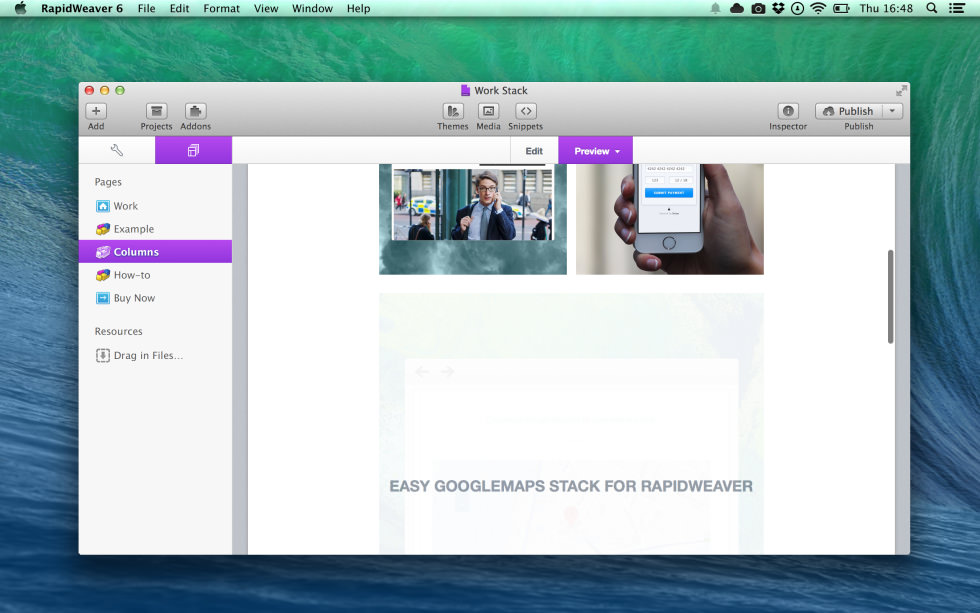The height and width of the screenshot is (613, 980).
Task: Open Notification Center list icon
Action: pyautogui.click(x=957, y=8)
